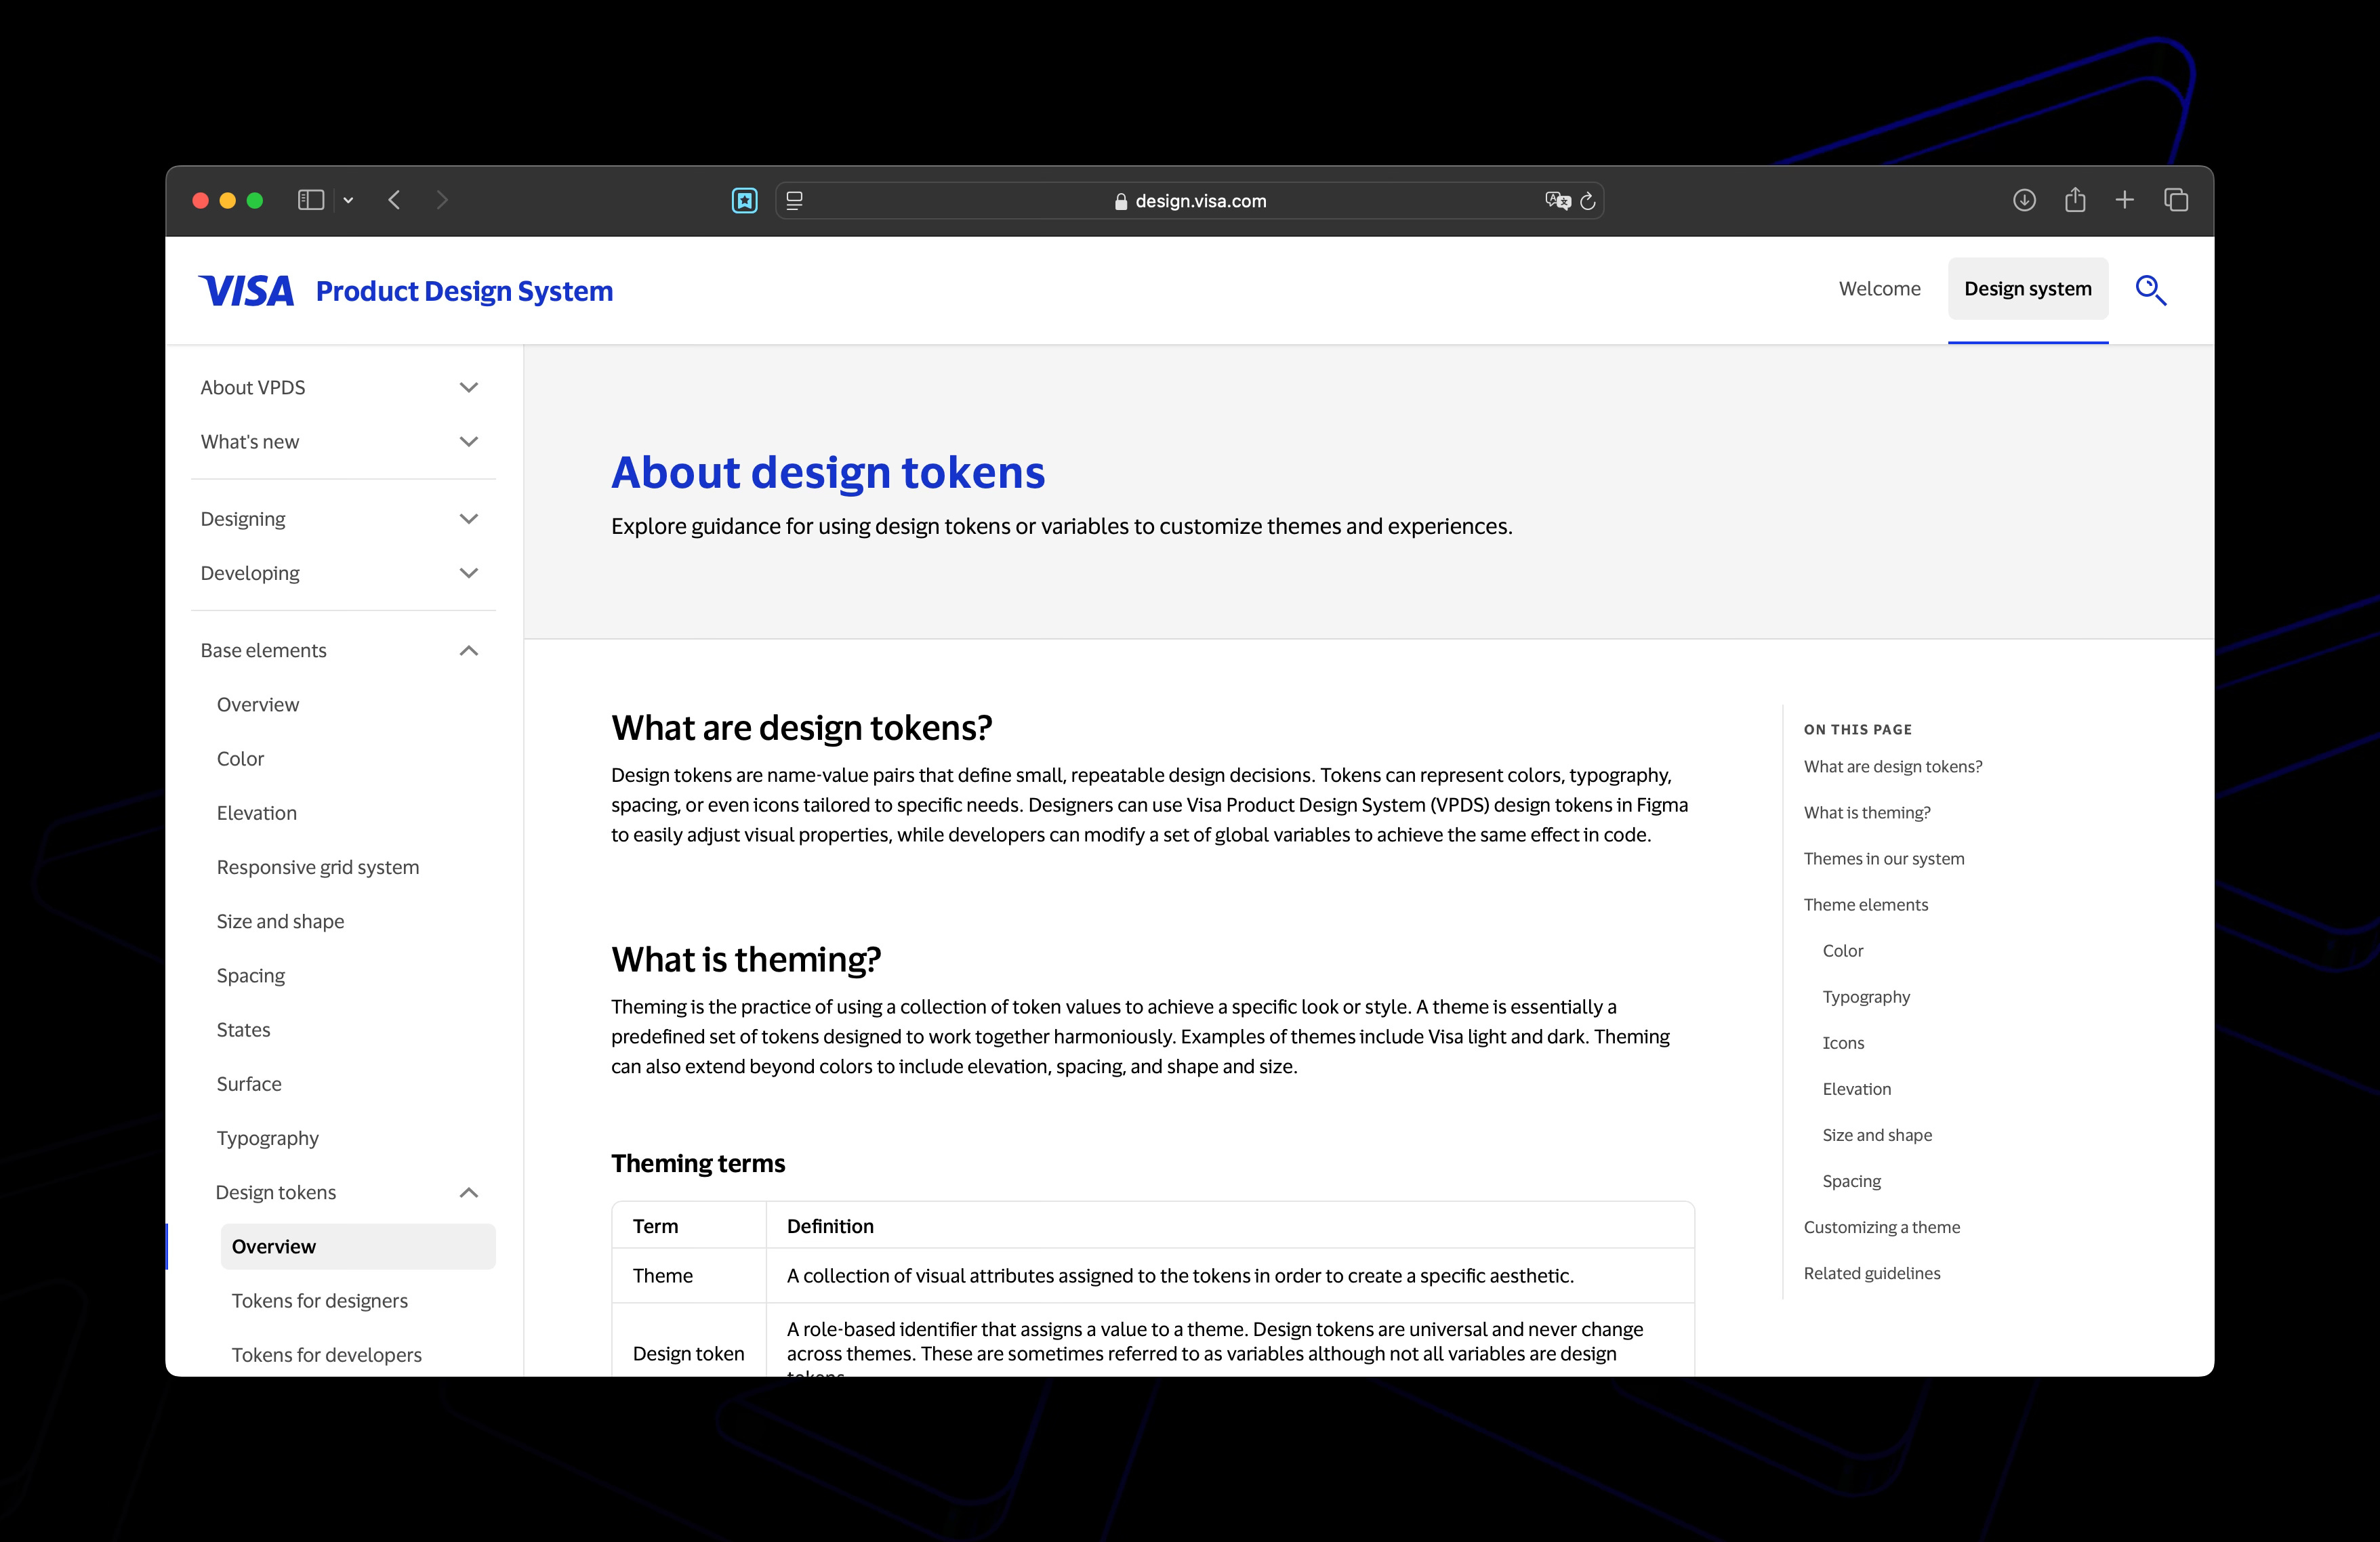Open Tokens for developers page

point(327,1354)
